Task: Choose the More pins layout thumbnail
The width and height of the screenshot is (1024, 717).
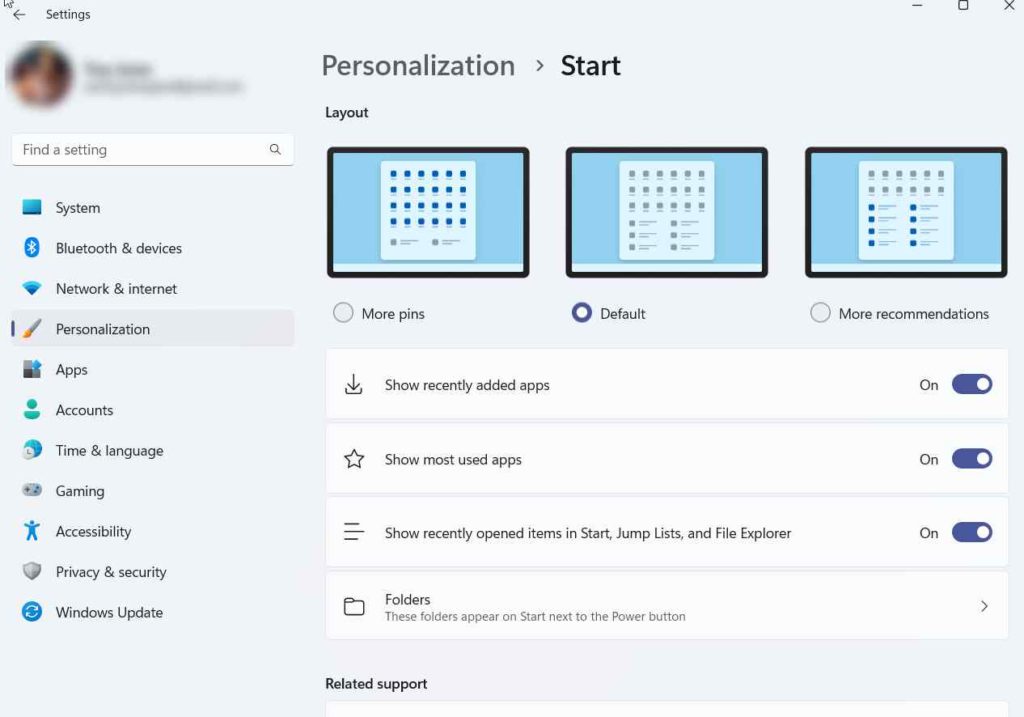Action: (x=428, y=212)
